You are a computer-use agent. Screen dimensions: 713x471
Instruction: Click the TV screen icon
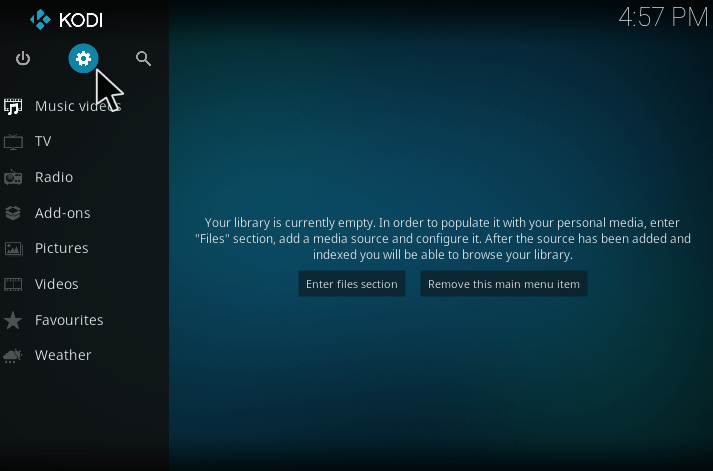point(13,142)
